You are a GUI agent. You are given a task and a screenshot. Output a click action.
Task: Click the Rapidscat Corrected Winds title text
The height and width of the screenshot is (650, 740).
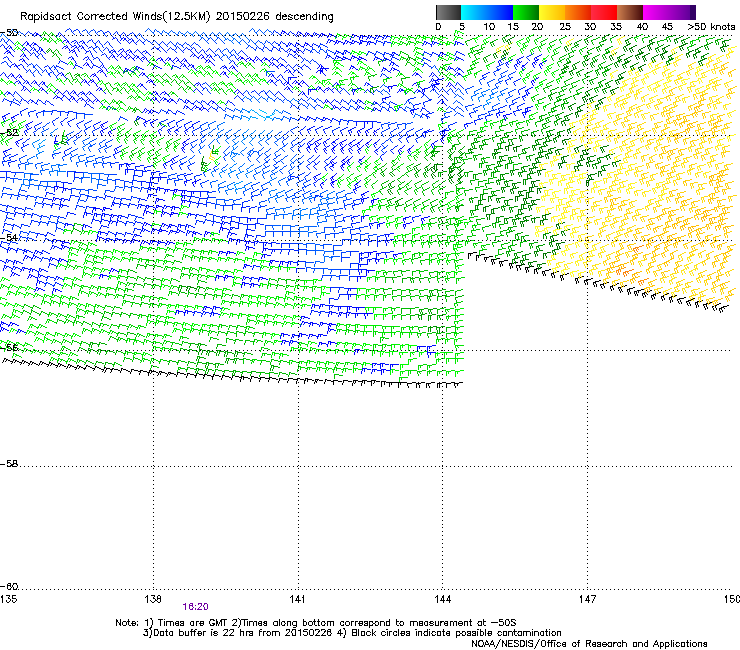pyautogui.click(x=177, y=17)
